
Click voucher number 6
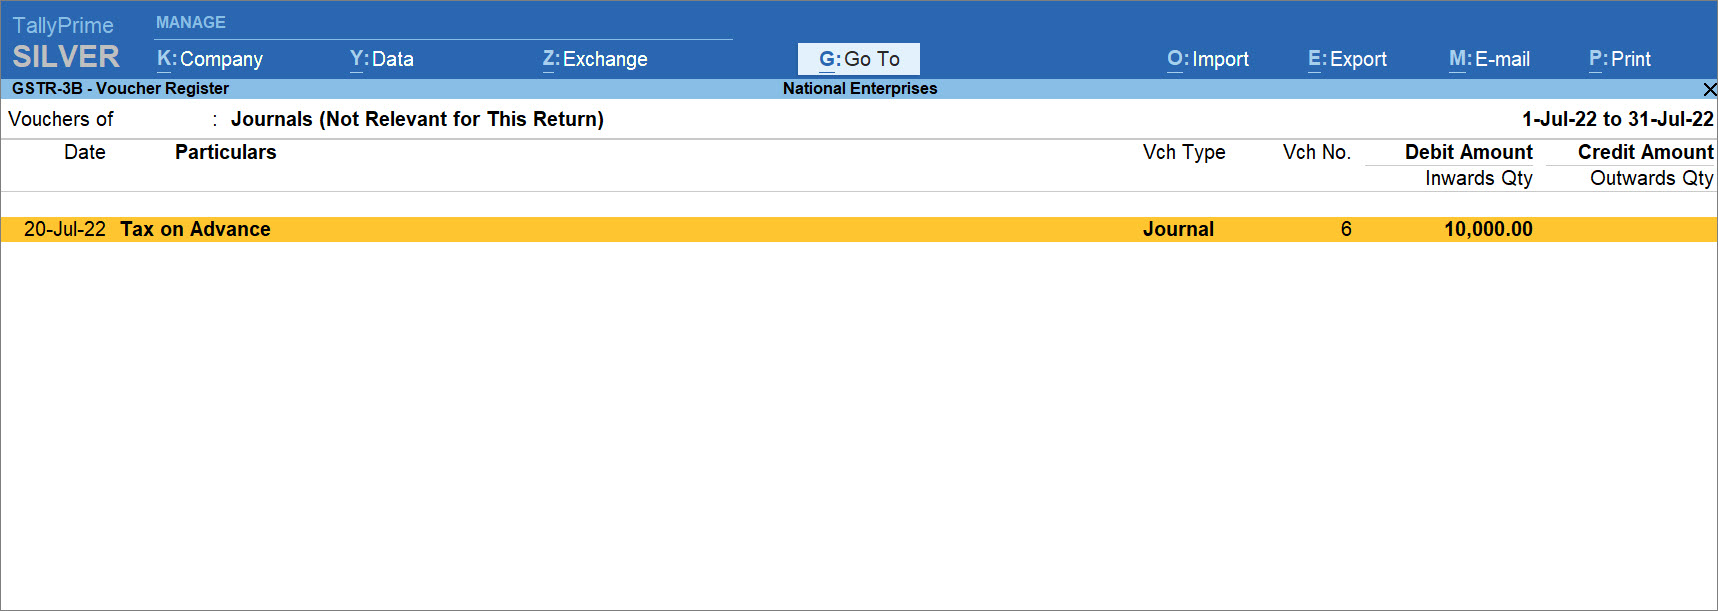click(1346, 229)
